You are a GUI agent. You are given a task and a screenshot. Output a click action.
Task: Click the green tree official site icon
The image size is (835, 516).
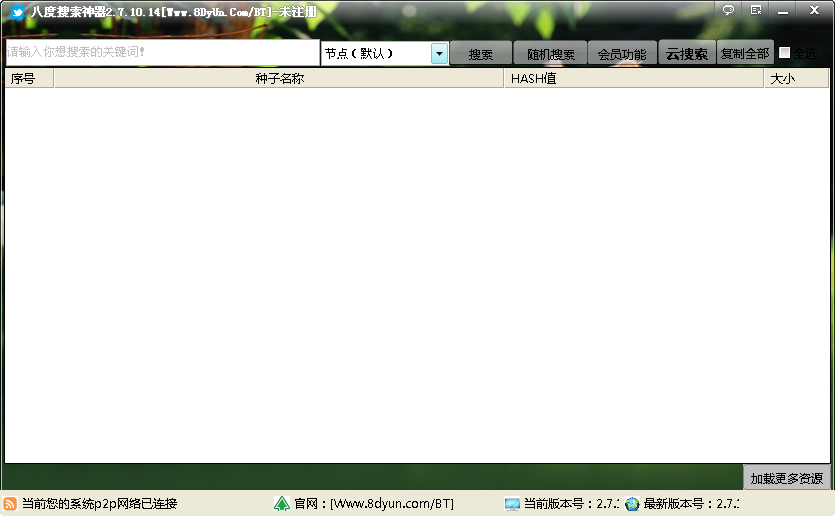(x=282, y=504)
